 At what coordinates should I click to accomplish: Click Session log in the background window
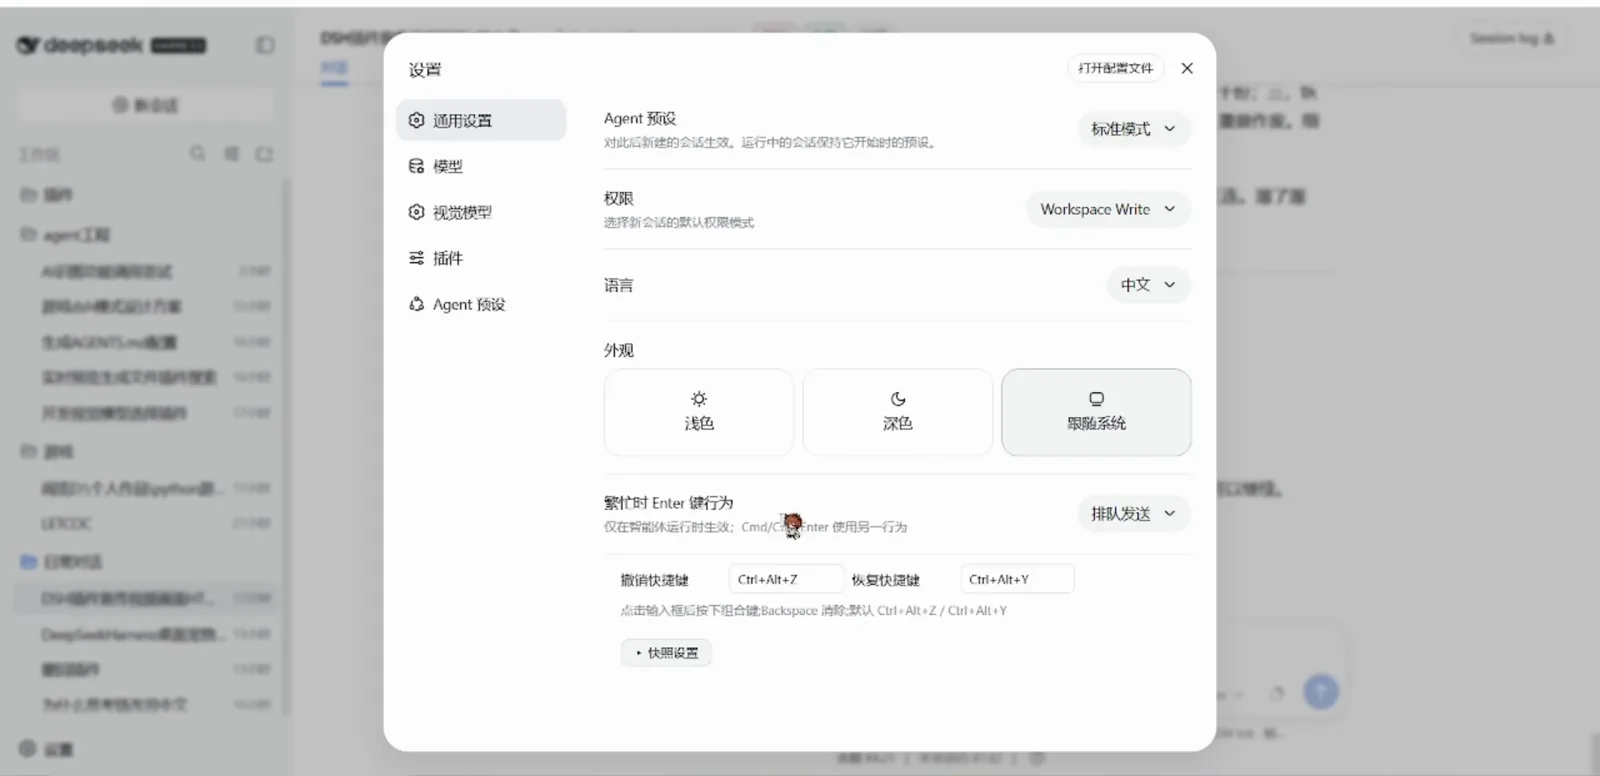pyautogui.click(x=1511, y=38)
